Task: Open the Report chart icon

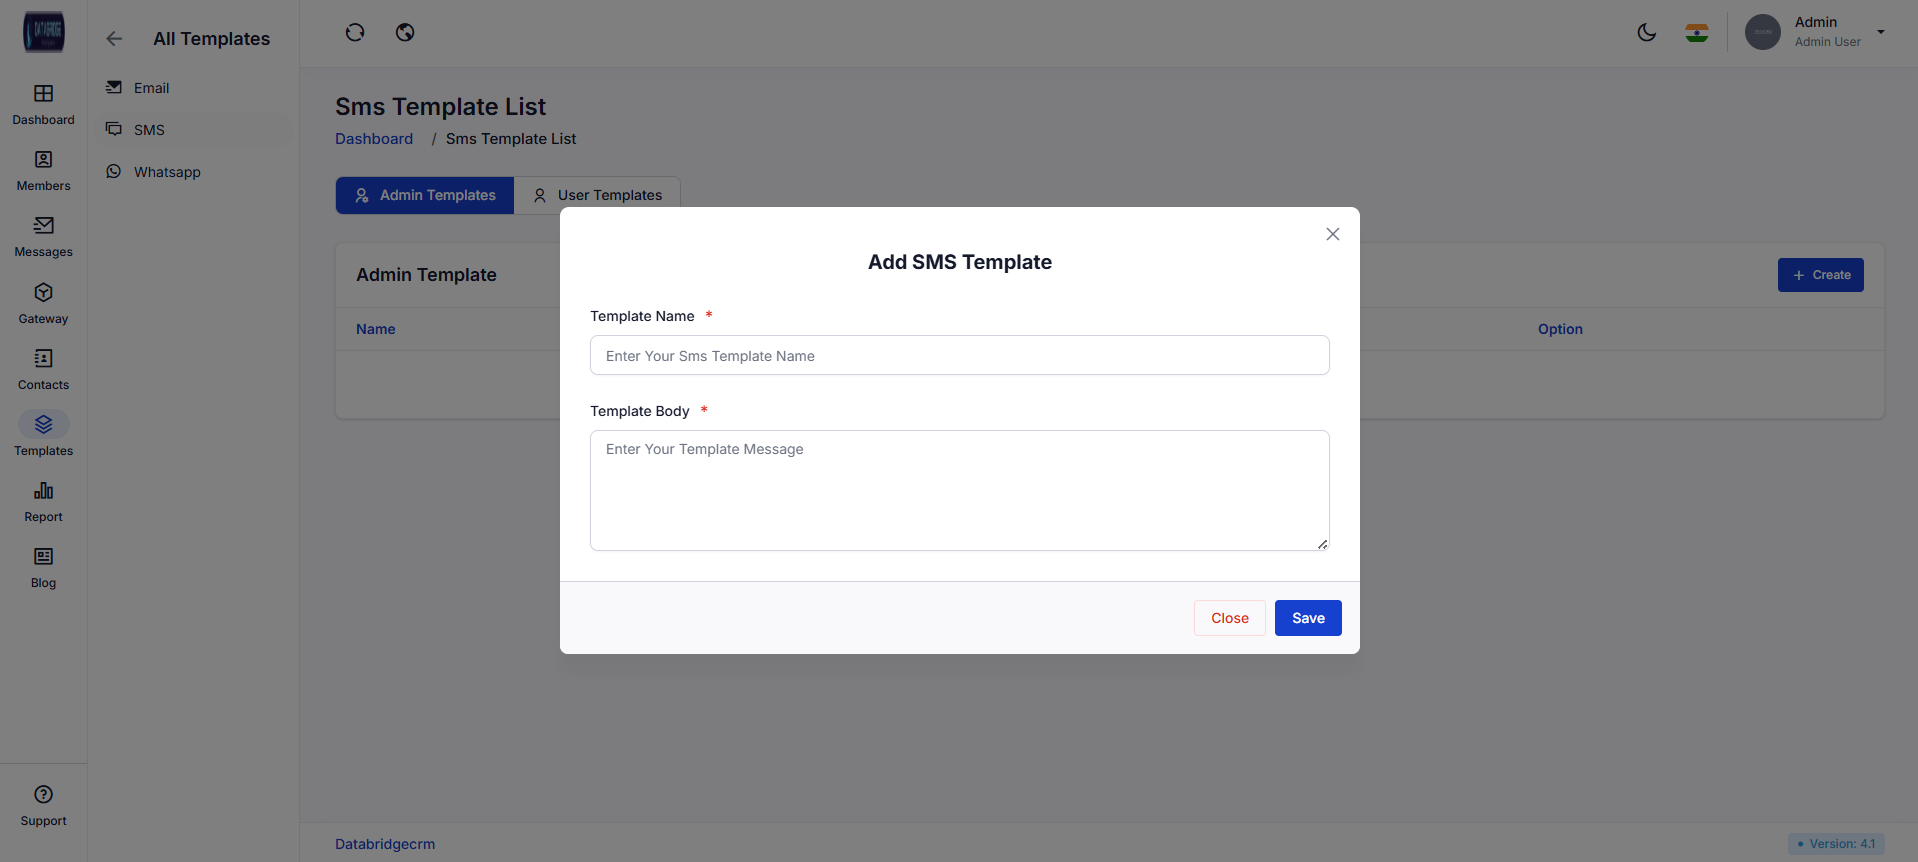Action: click(43, 491)
